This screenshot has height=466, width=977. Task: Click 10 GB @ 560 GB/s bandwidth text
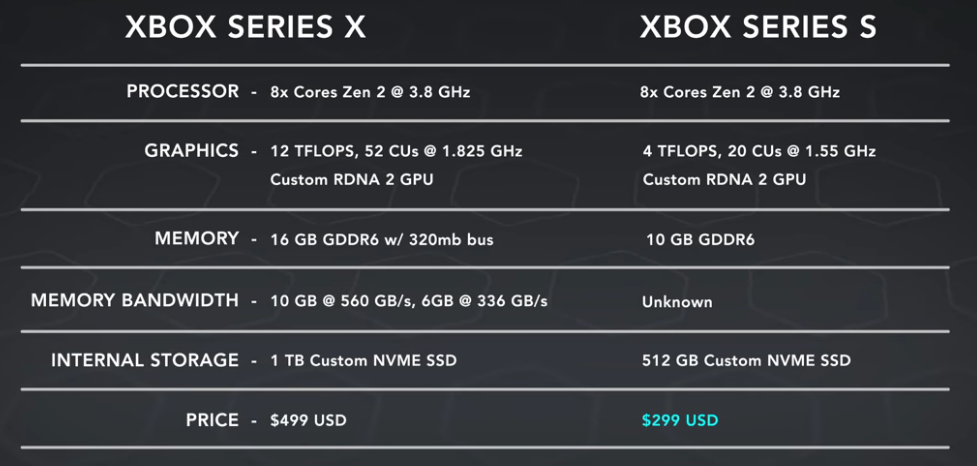pyautogui.click(x=342, y=301)
